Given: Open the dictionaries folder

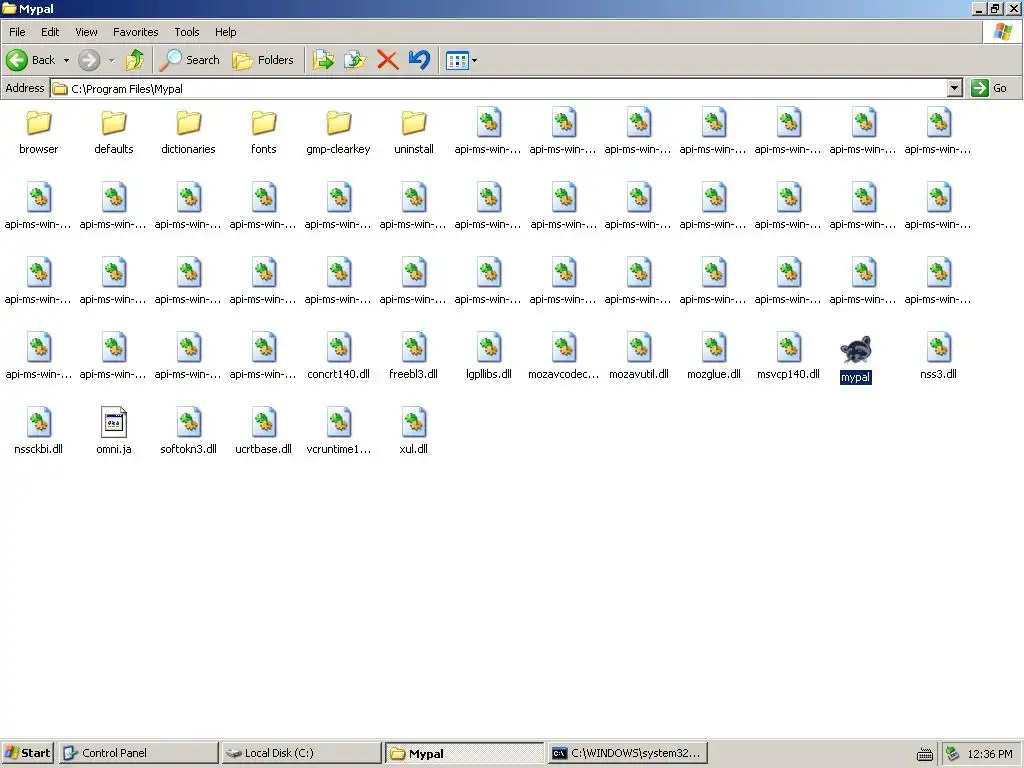Looking at the screenshot, I should tap(189, 123).
